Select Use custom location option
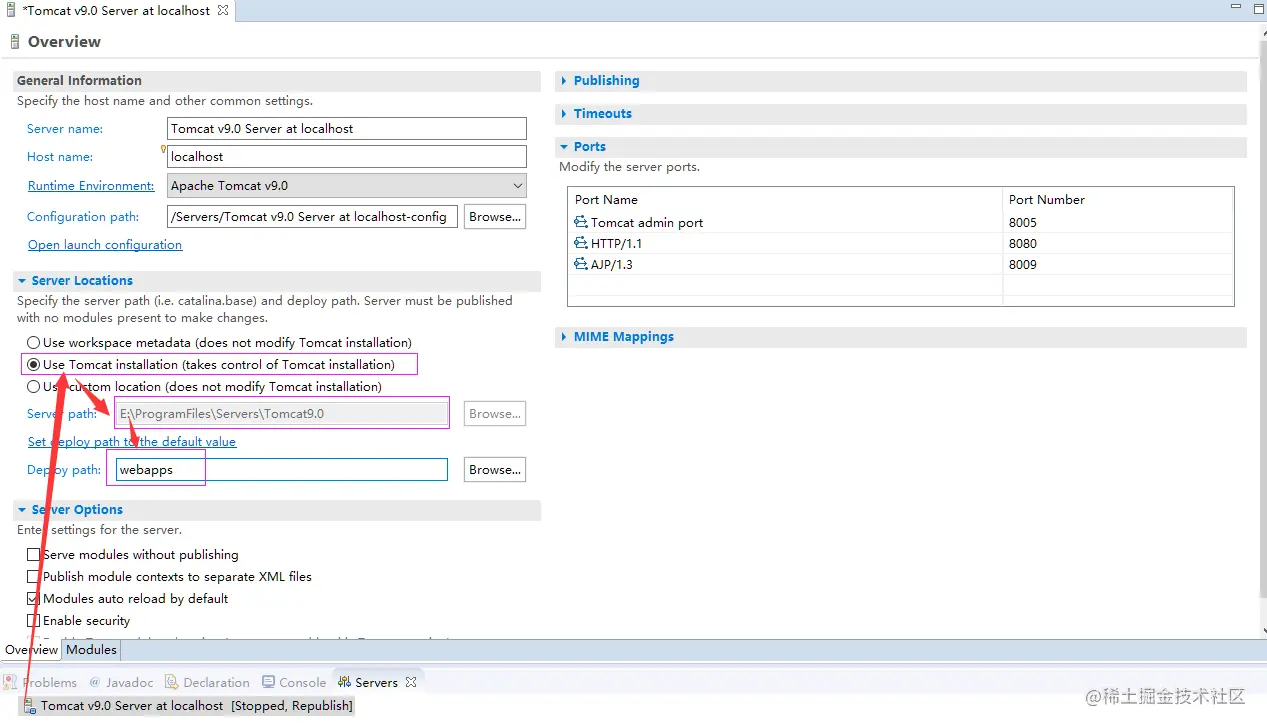Viewport: 1267px width, 728px height. coord(34,386)
